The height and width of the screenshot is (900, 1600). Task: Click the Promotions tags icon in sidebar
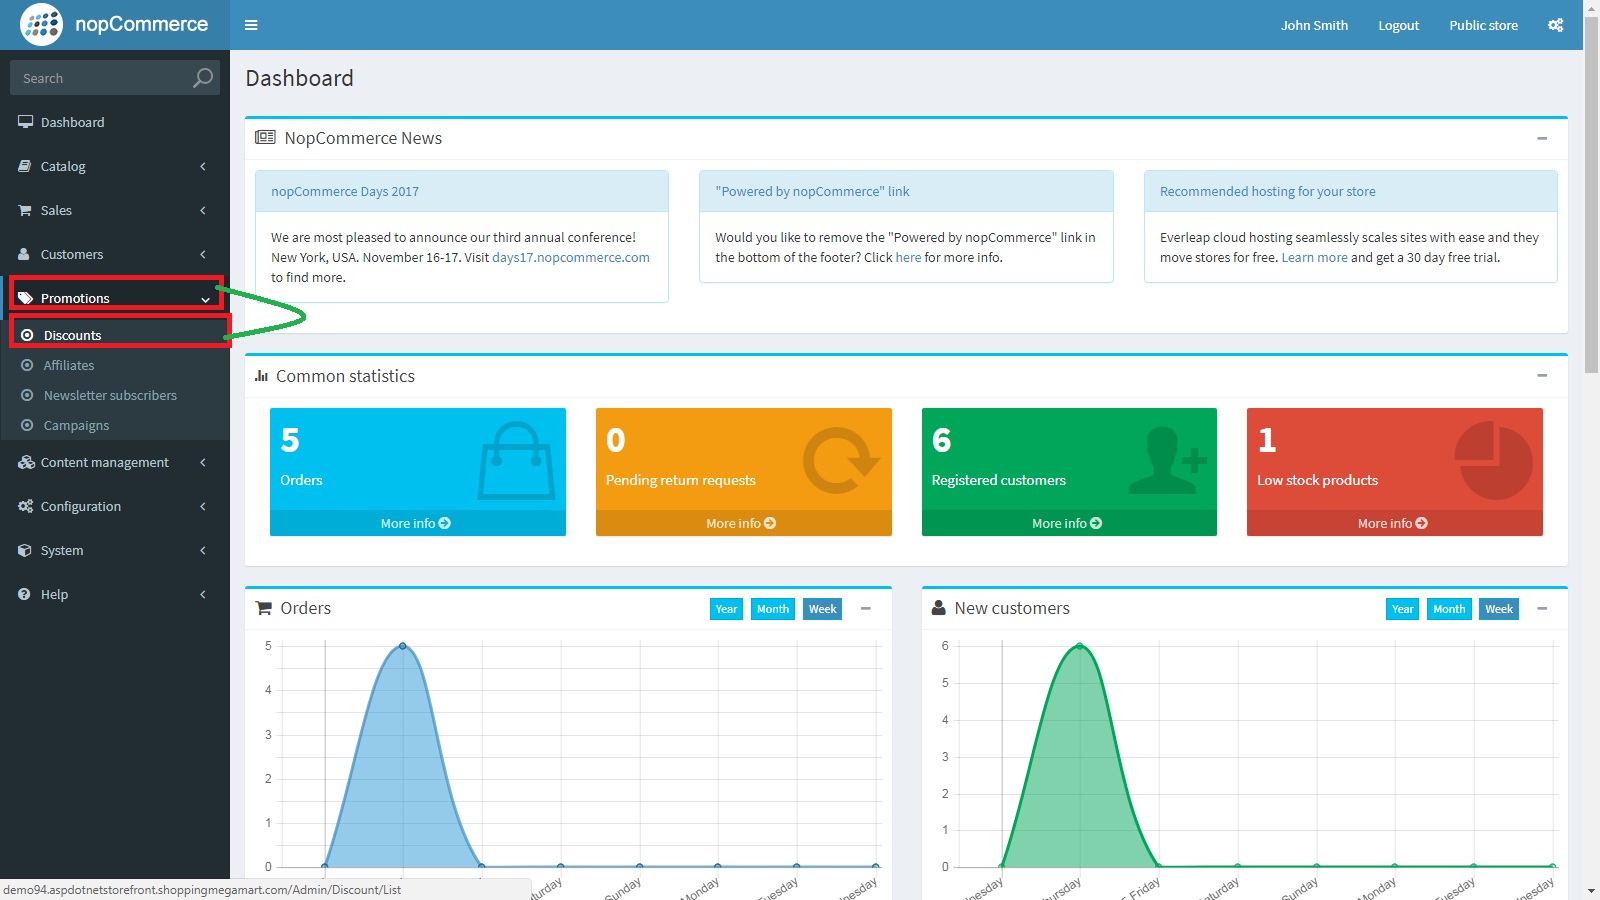pos(26,298)
